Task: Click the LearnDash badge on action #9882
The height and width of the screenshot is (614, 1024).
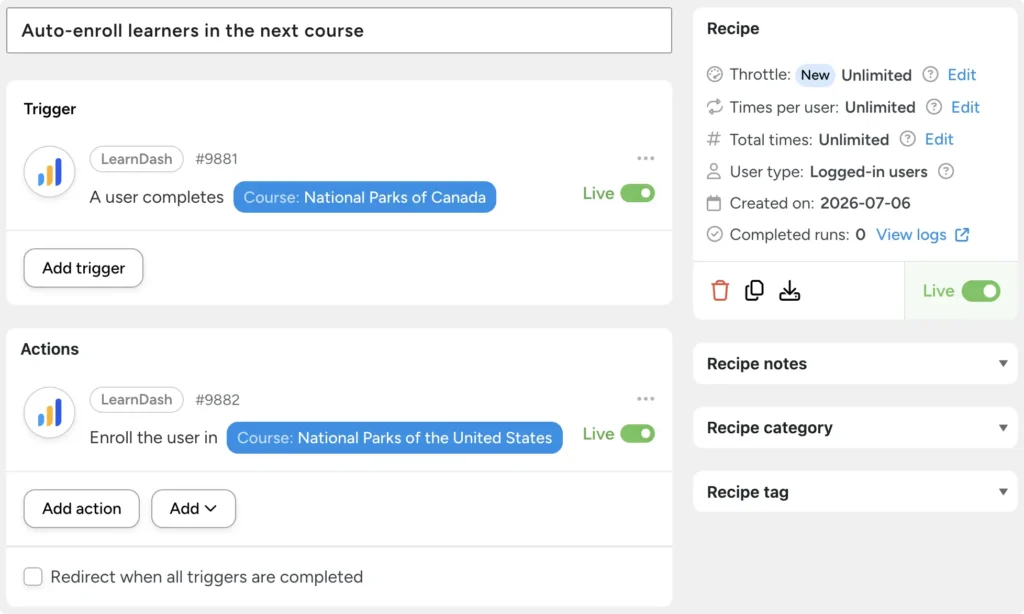Action: click(136, 399)
